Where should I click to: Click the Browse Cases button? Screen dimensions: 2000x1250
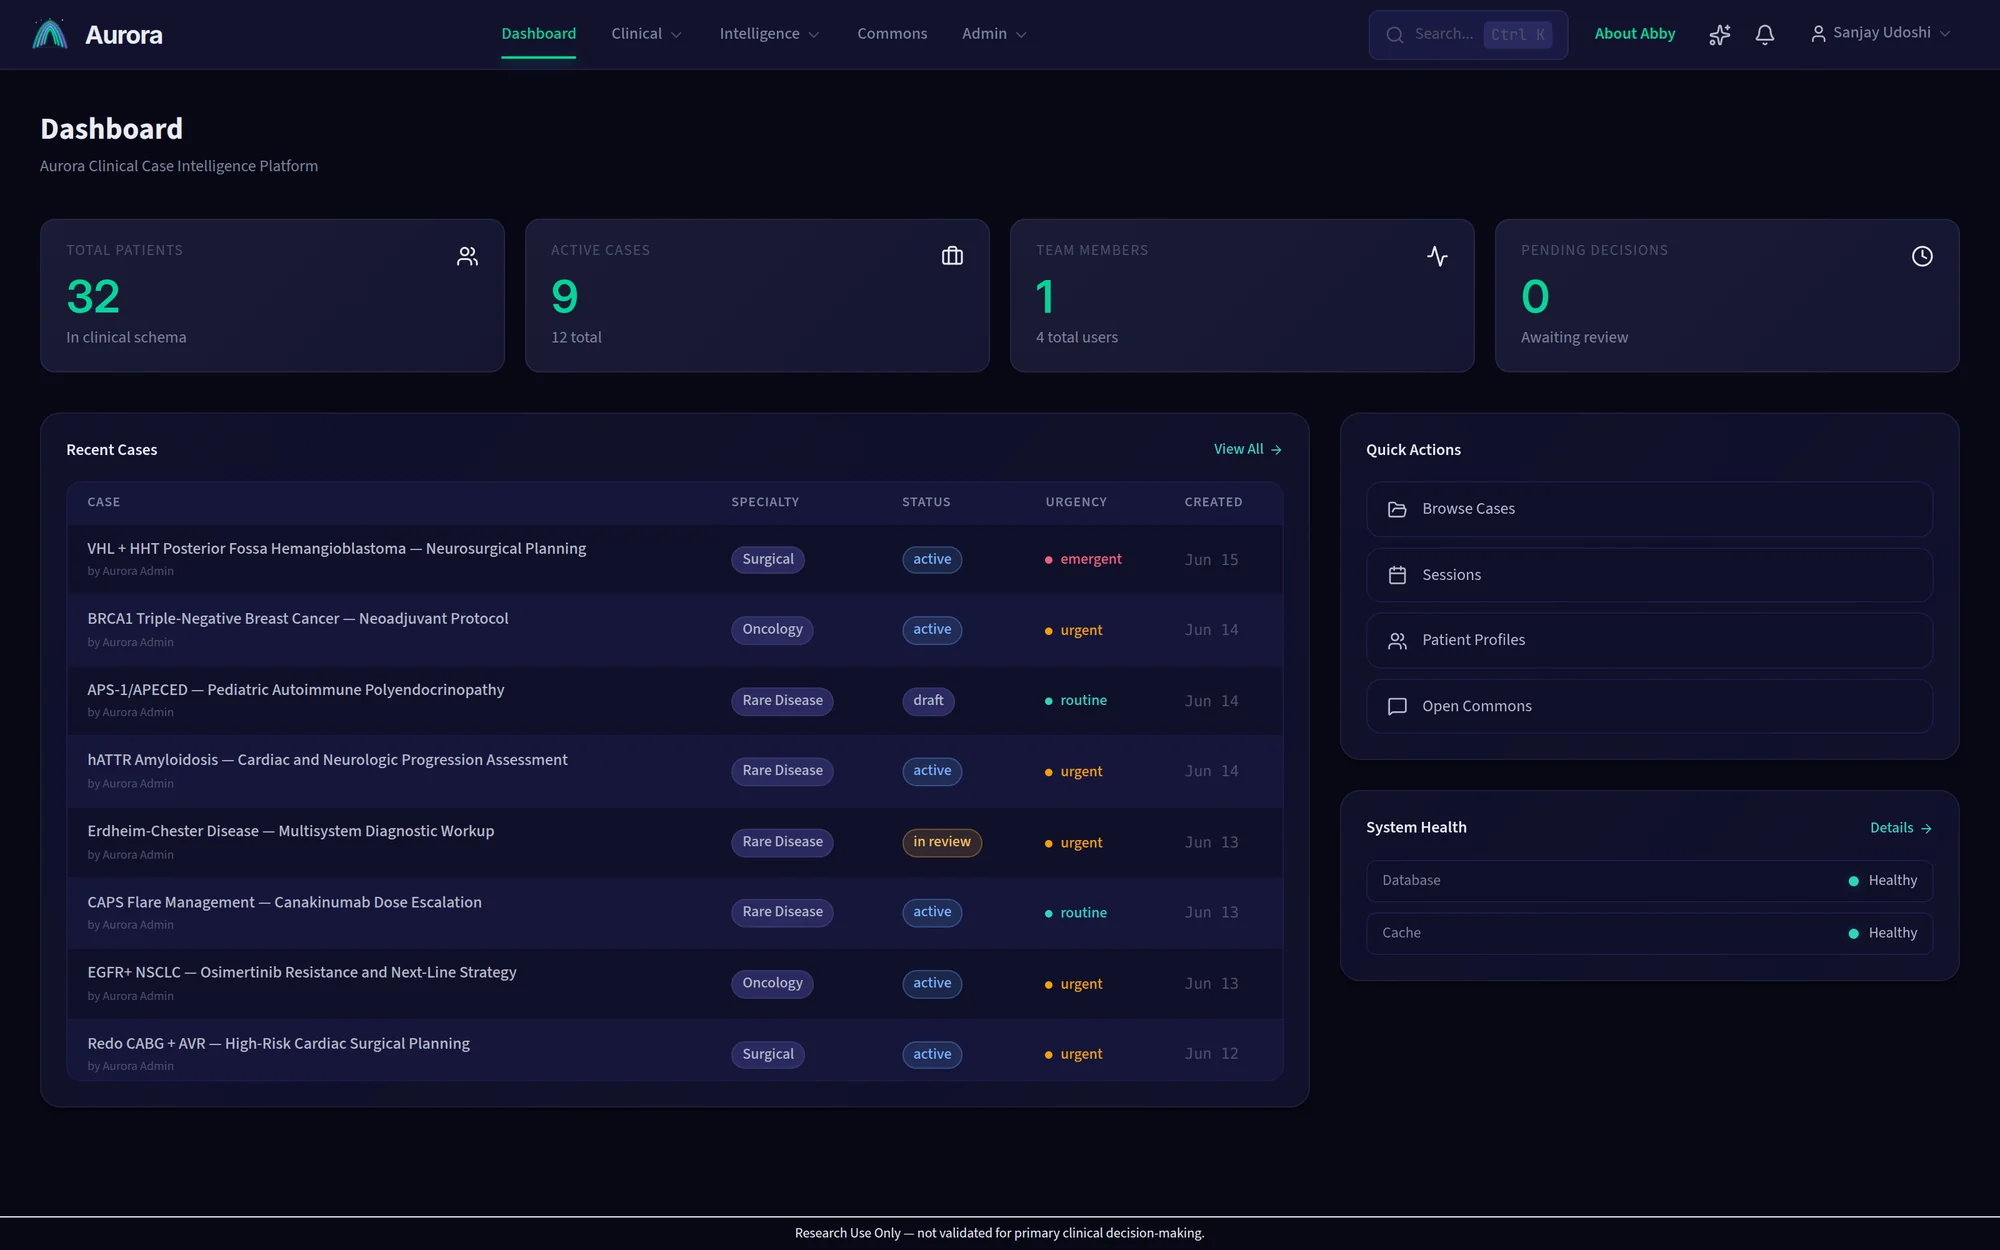(1649, 509)
